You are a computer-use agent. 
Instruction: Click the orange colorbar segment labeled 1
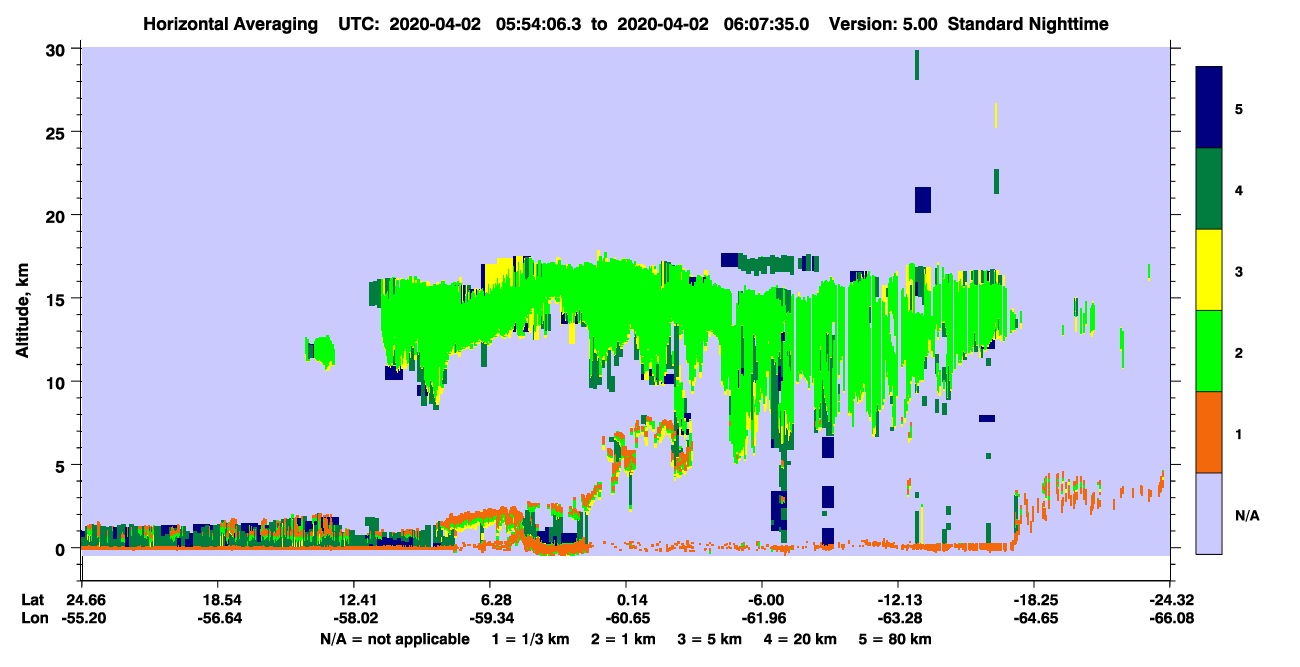[1209, 432]
